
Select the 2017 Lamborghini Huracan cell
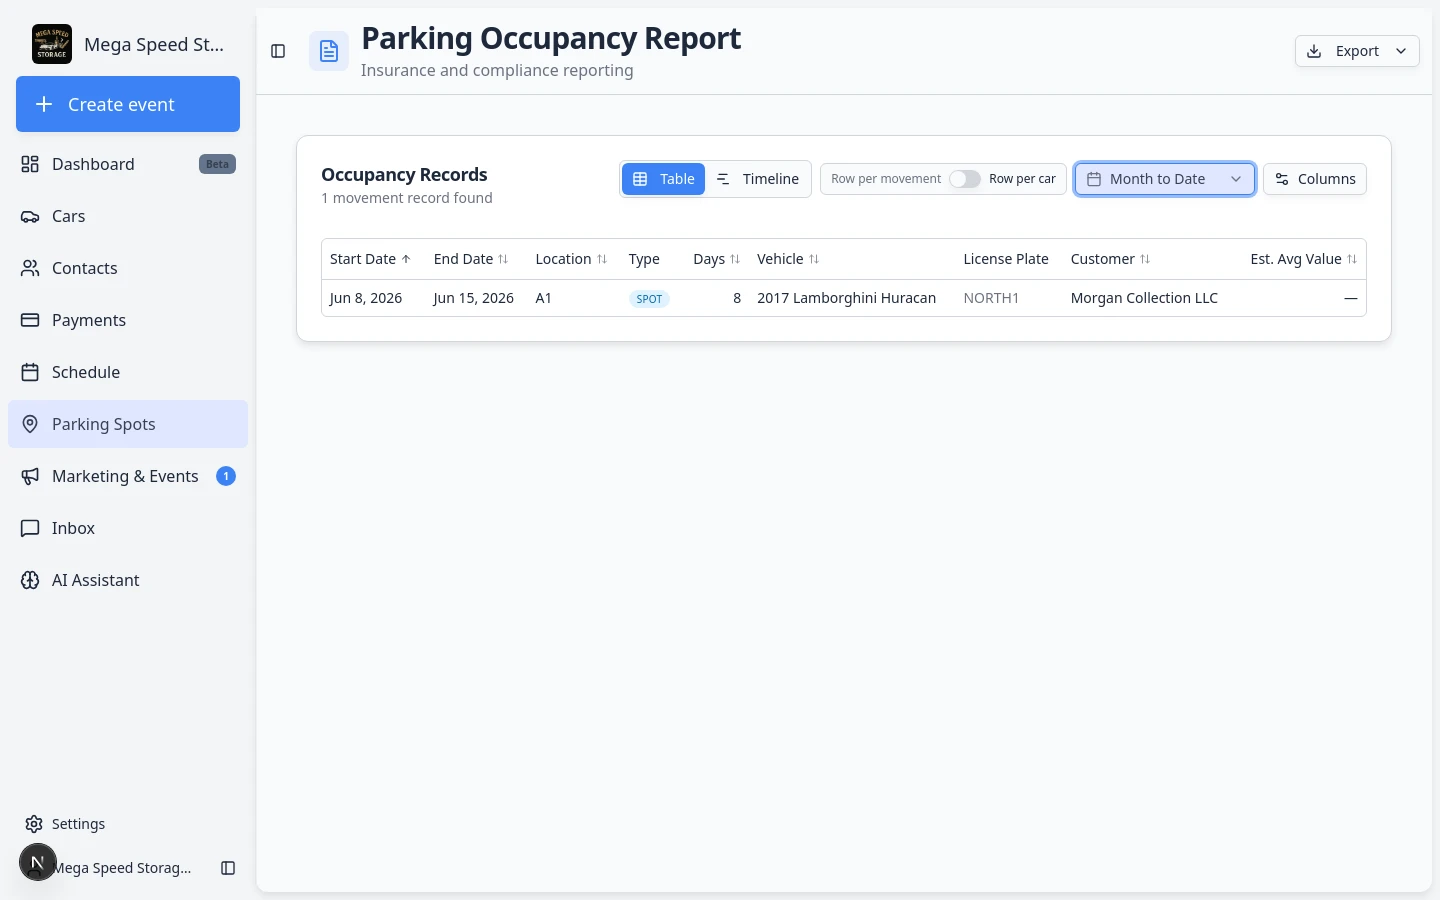(846, 298)
